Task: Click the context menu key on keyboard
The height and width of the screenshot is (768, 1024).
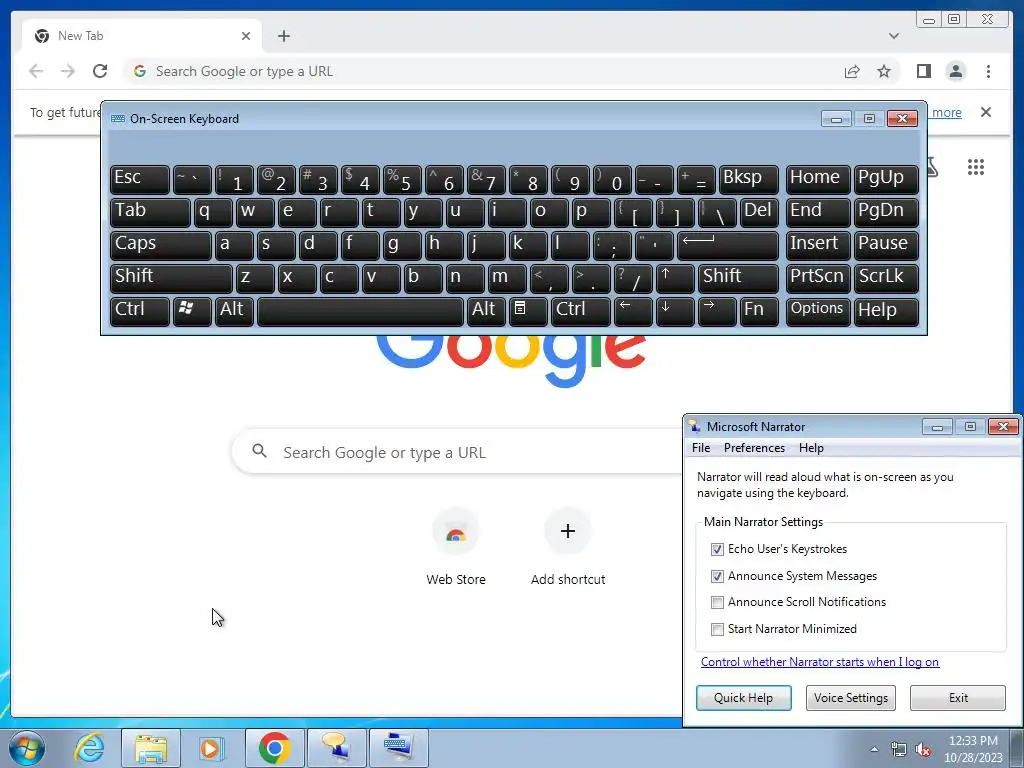Action: coord(528,311)
